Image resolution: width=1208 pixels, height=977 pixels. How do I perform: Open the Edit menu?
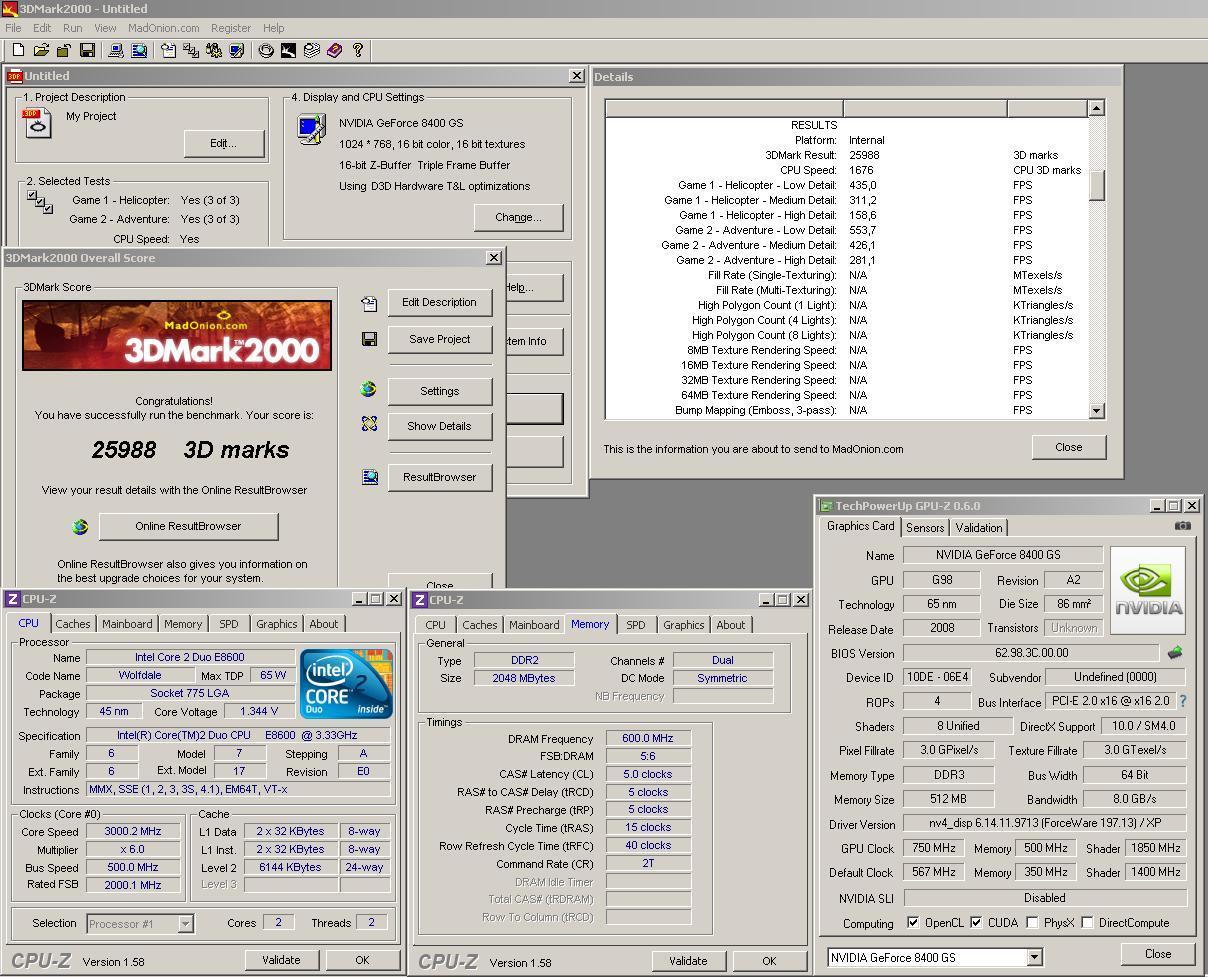pyautogui.click(x=42, y=28)
